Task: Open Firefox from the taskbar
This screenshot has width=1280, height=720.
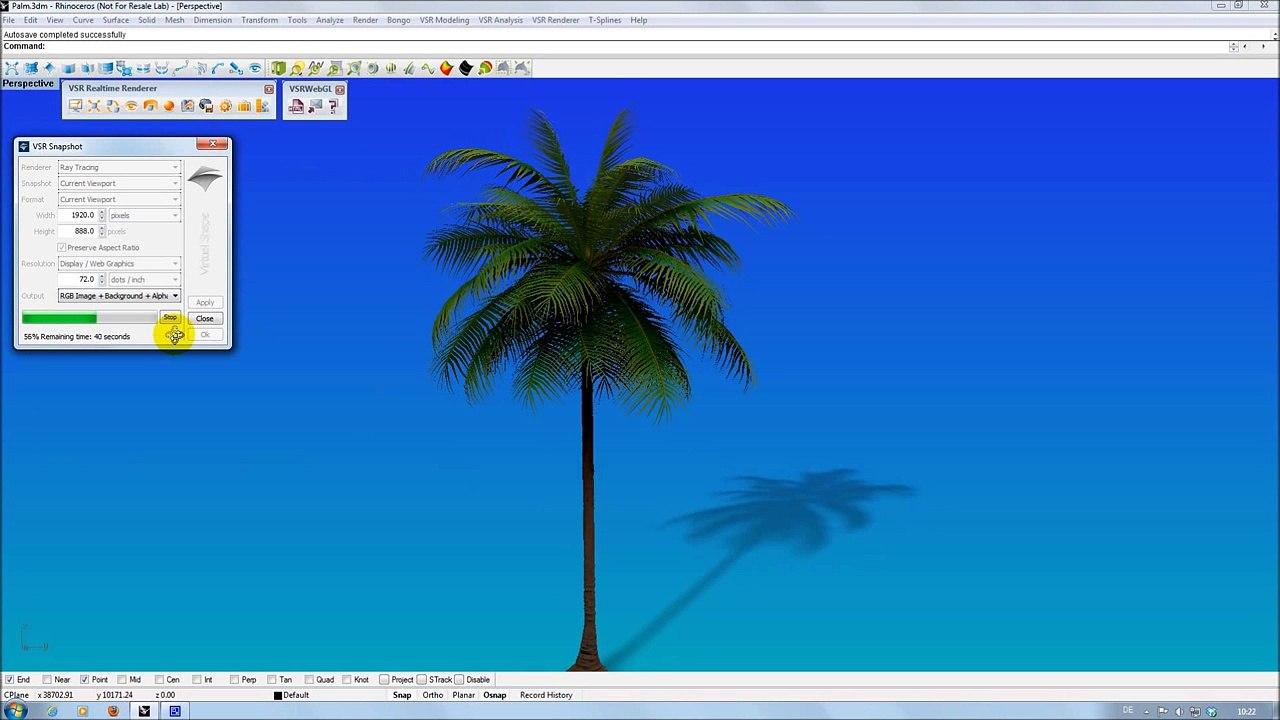Action: (113, 711)
